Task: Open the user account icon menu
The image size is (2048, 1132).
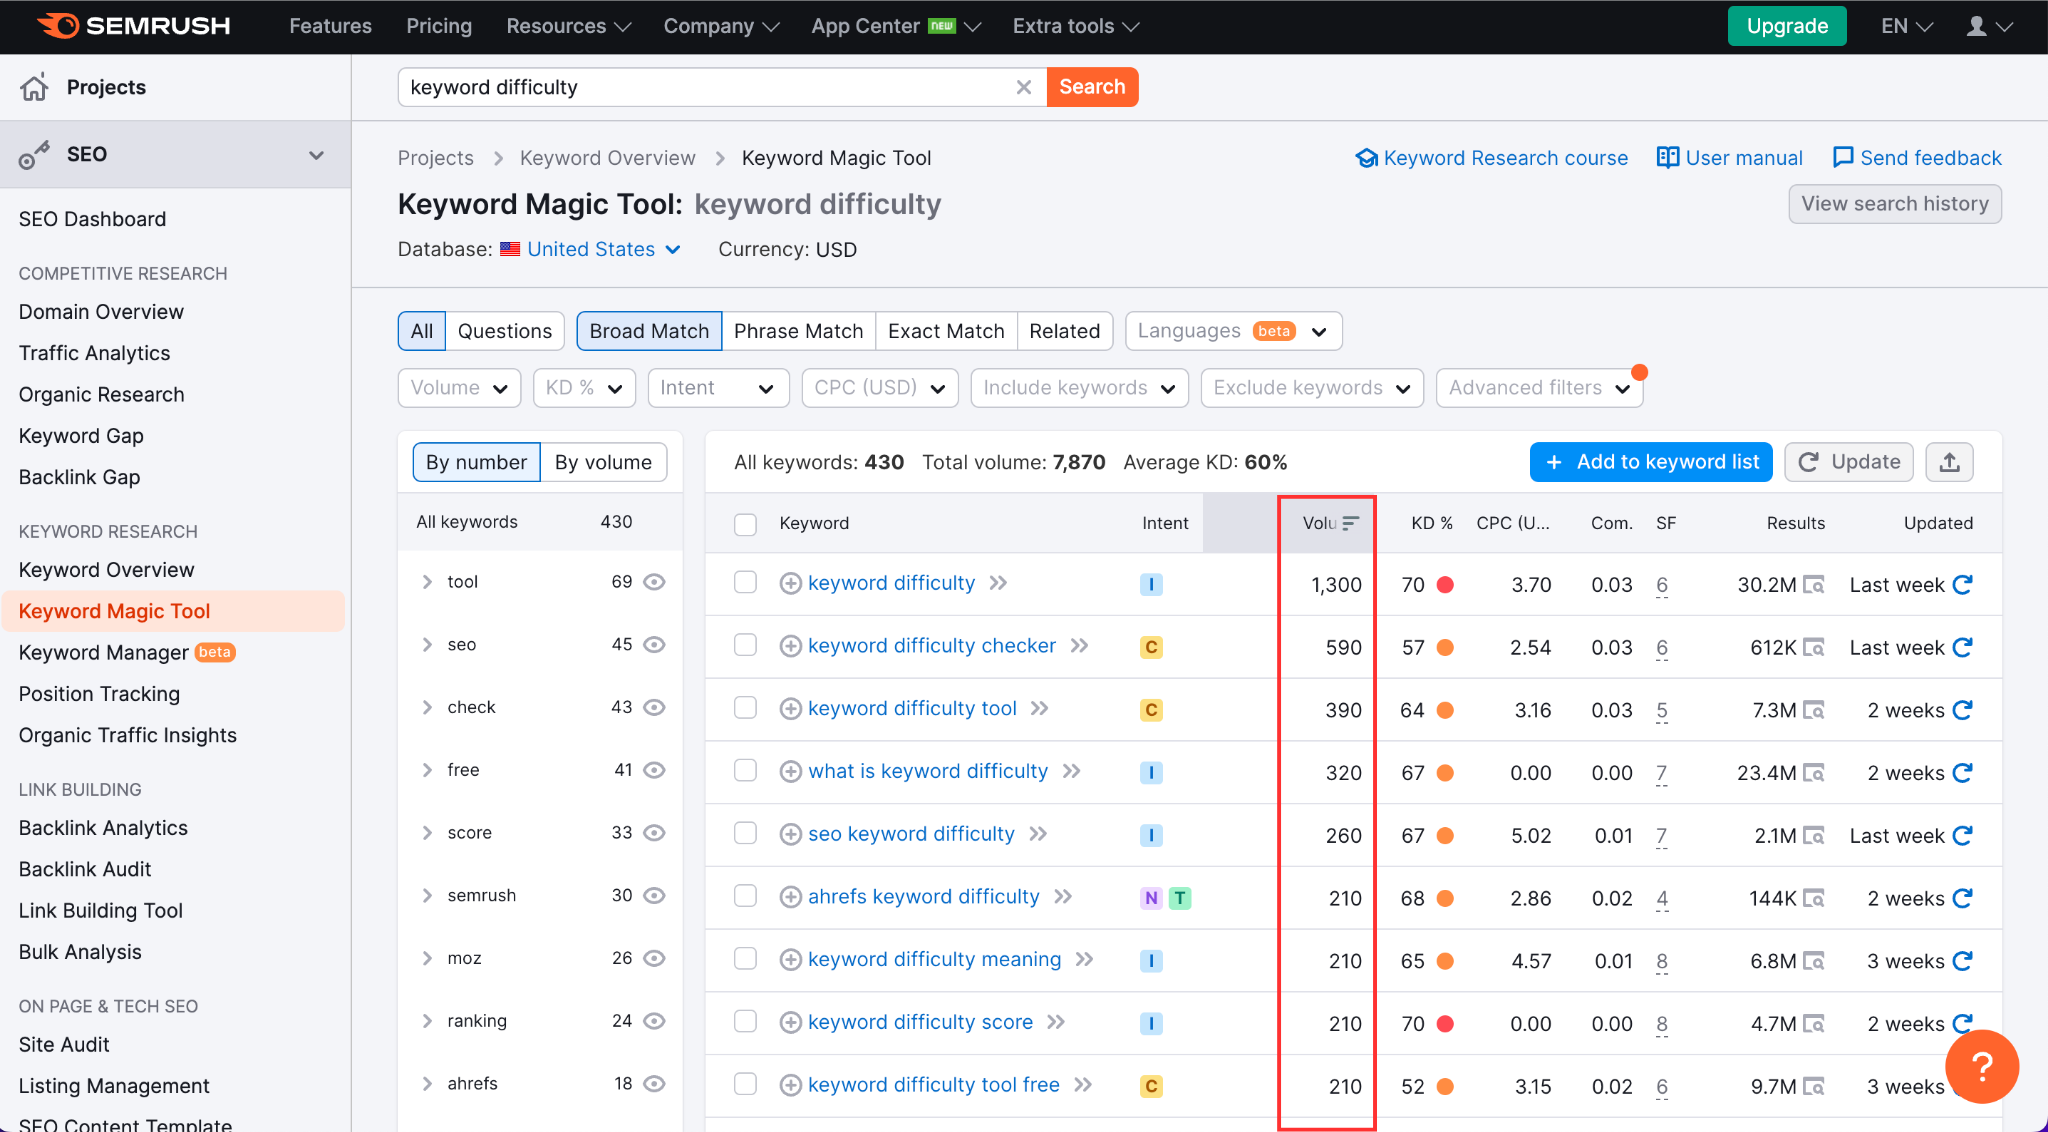Action: [1989, 26]
